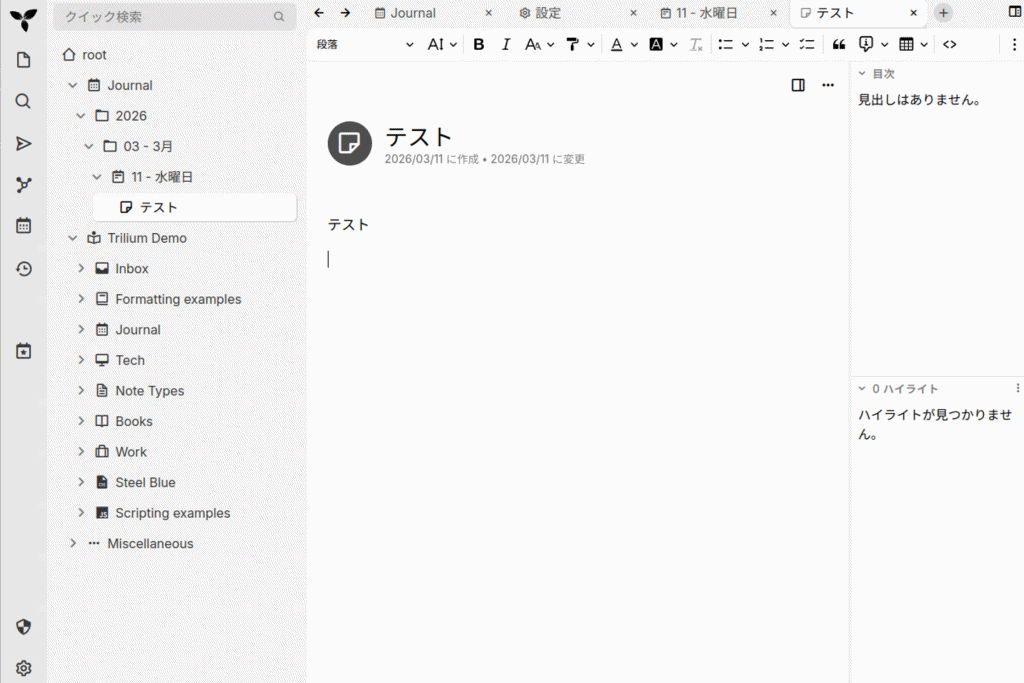Open the 段落 paragraph style dropdown
1024x683 pixels.
(x=365, y=44)
